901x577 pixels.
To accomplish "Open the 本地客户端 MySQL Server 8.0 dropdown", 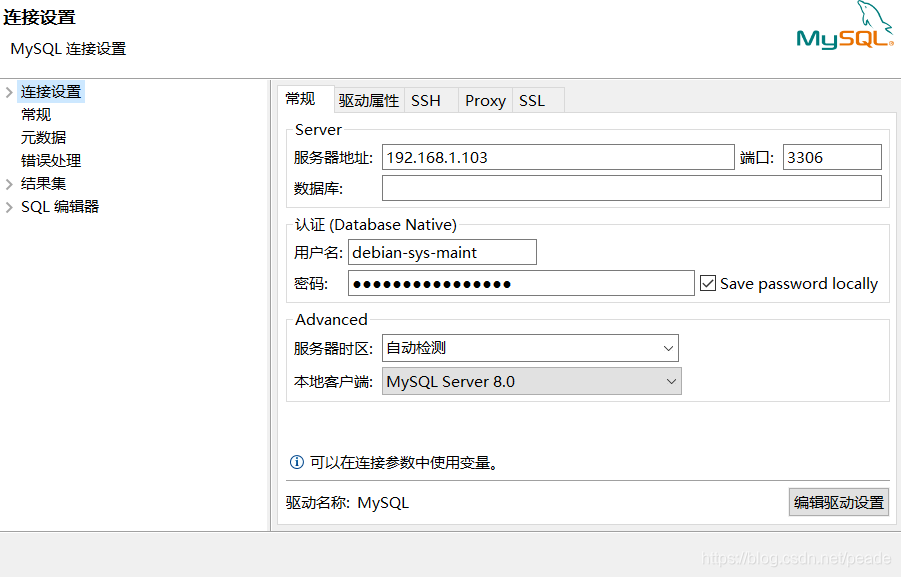I will 532,382.
